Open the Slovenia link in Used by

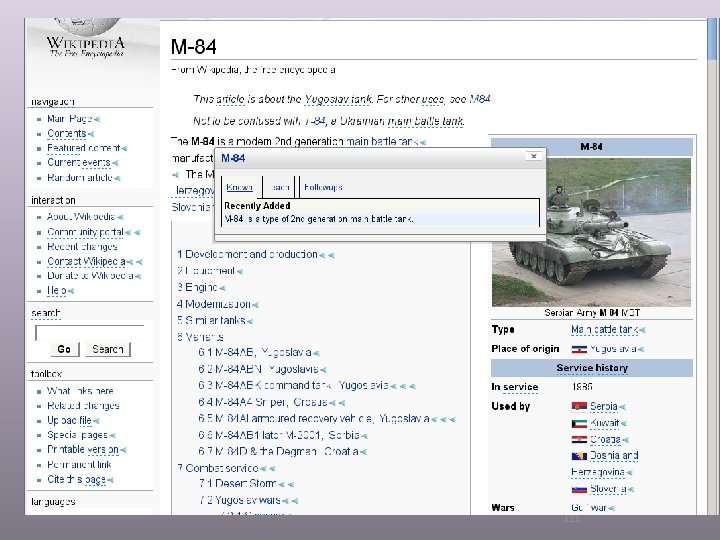click(x=608, y=489)
